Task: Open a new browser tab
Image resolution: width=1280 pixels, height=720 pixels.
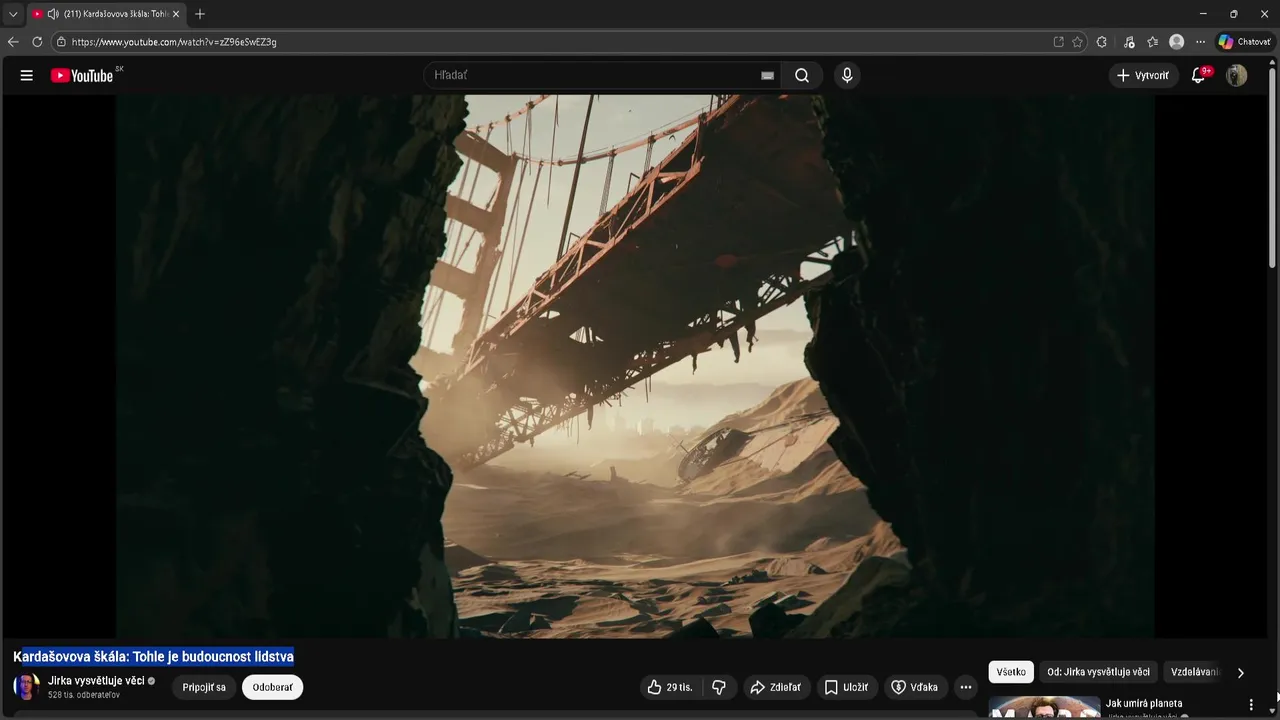Action: click(200, 14)
